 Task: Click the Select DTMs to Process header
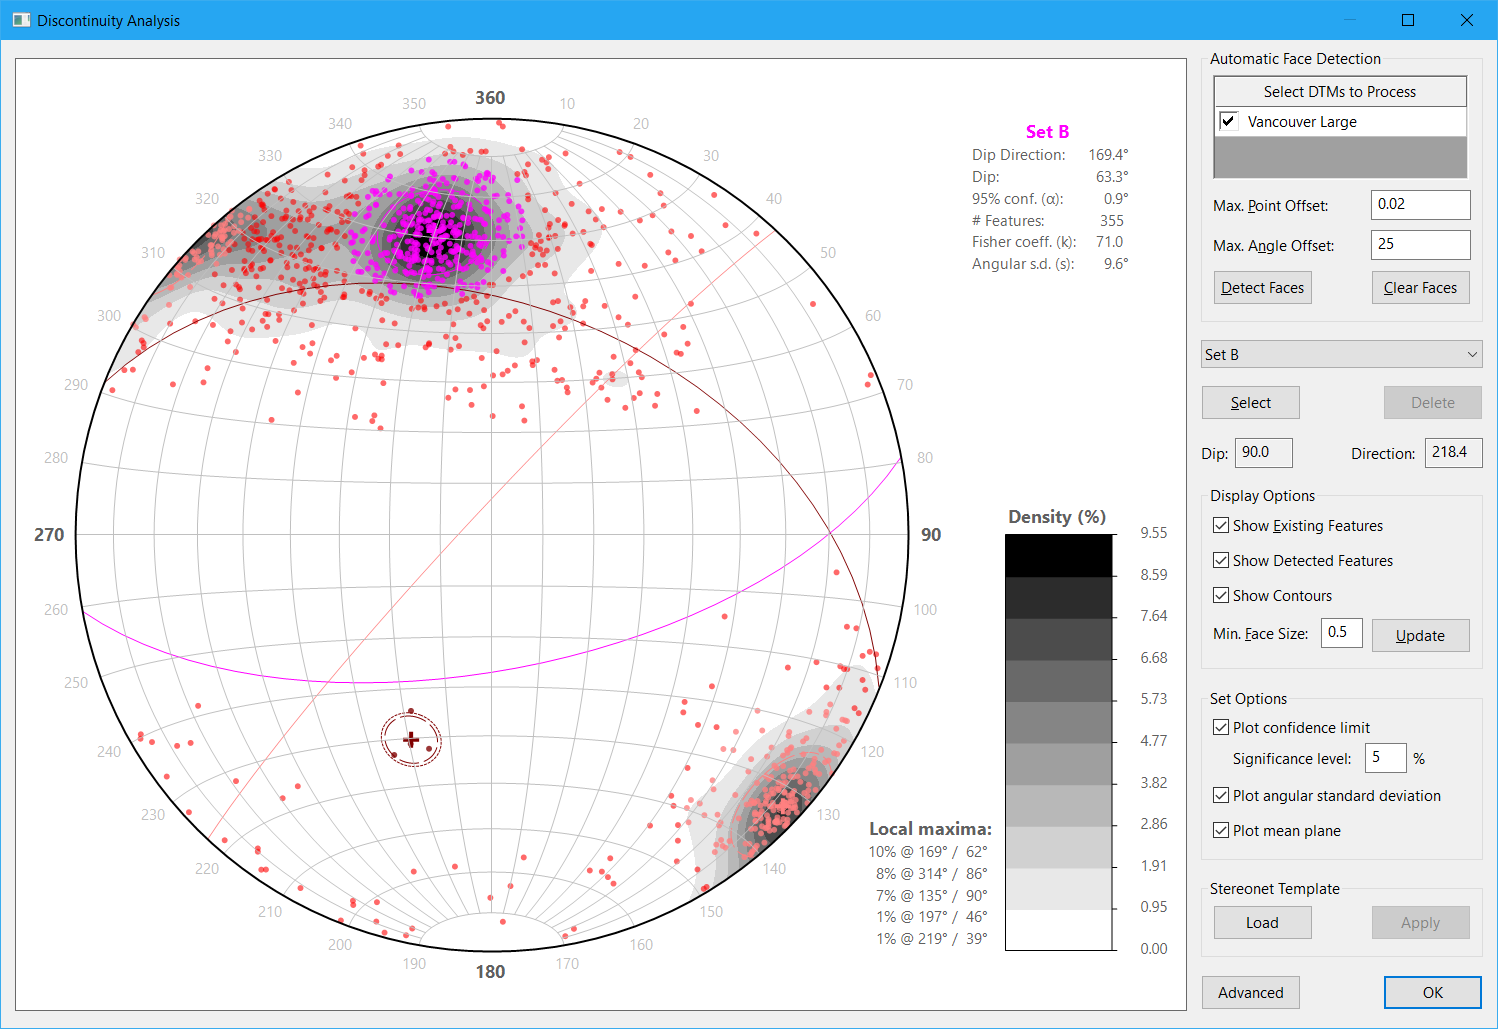tap(1340, 91)
